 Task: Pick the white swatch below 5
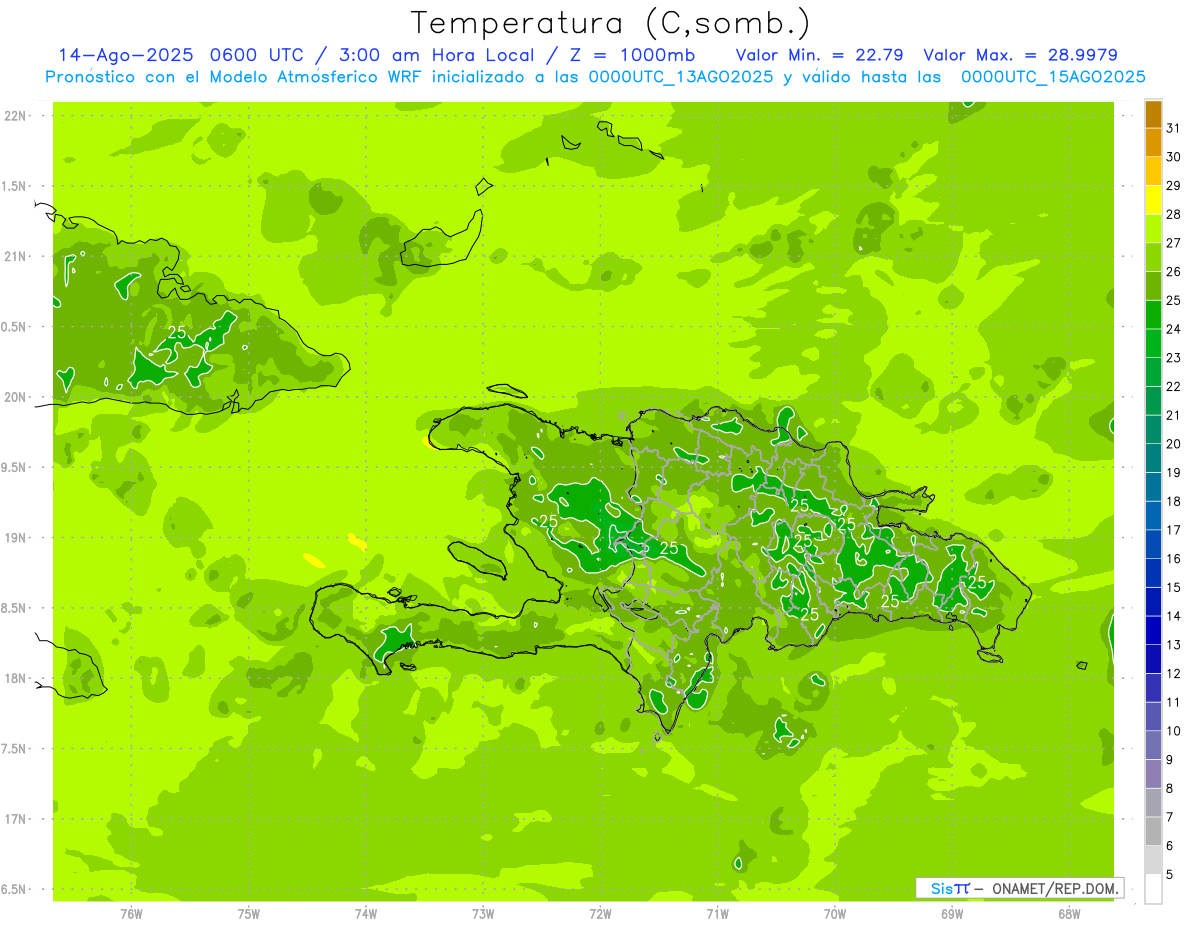coord(1153,889)
